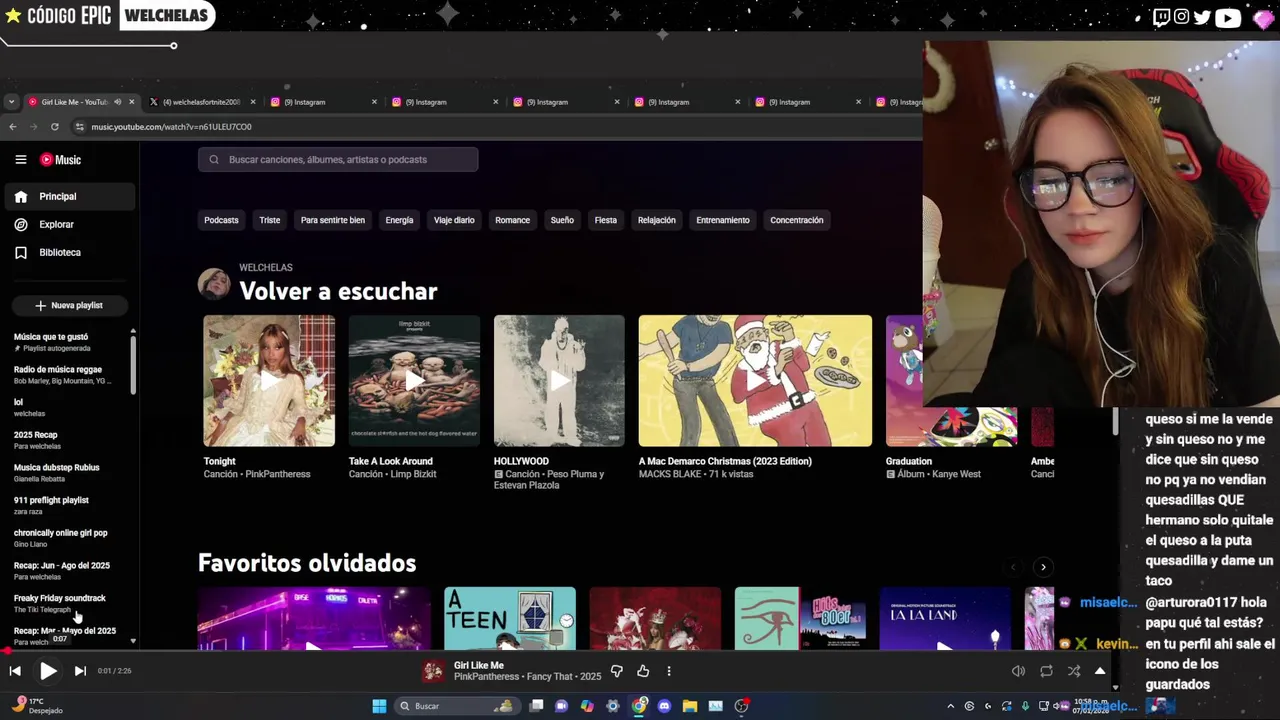Dislike Girl Like Me with thumbs down
This screenshot has width=1280, height=720.
(617, 671)
